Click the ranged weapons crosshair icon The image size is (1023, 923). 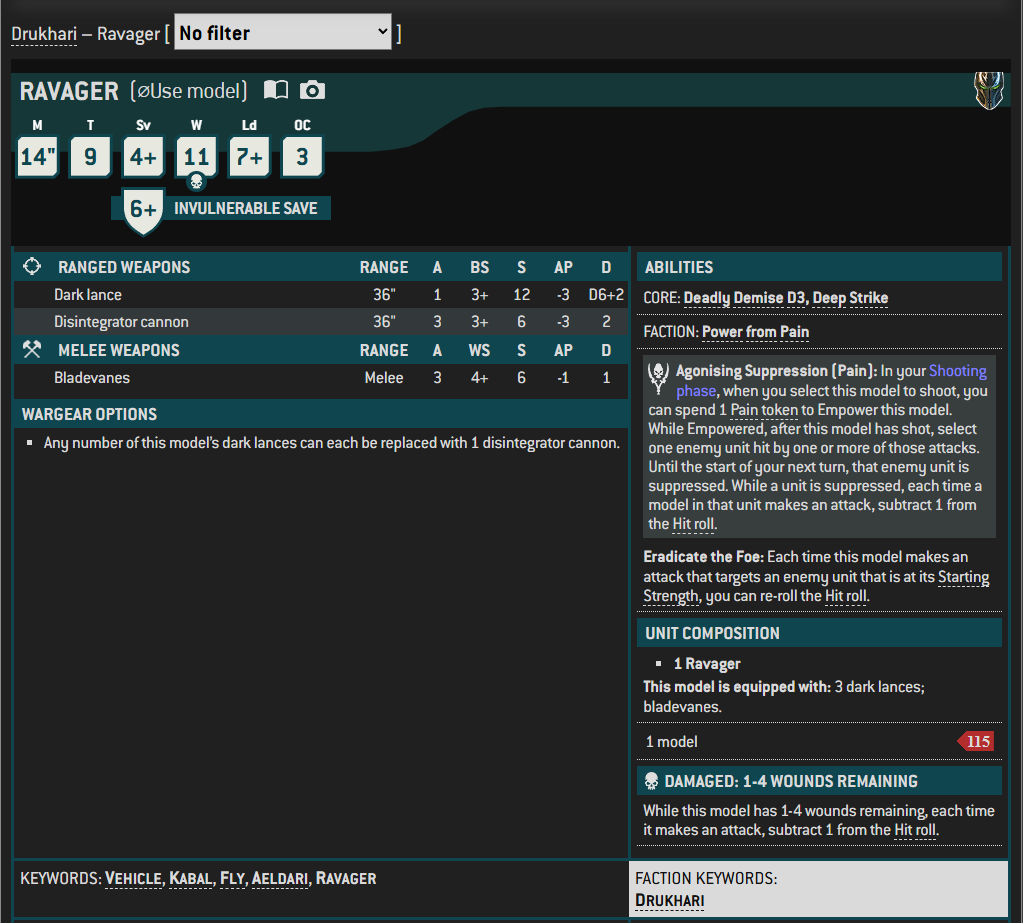click(32, 266)
